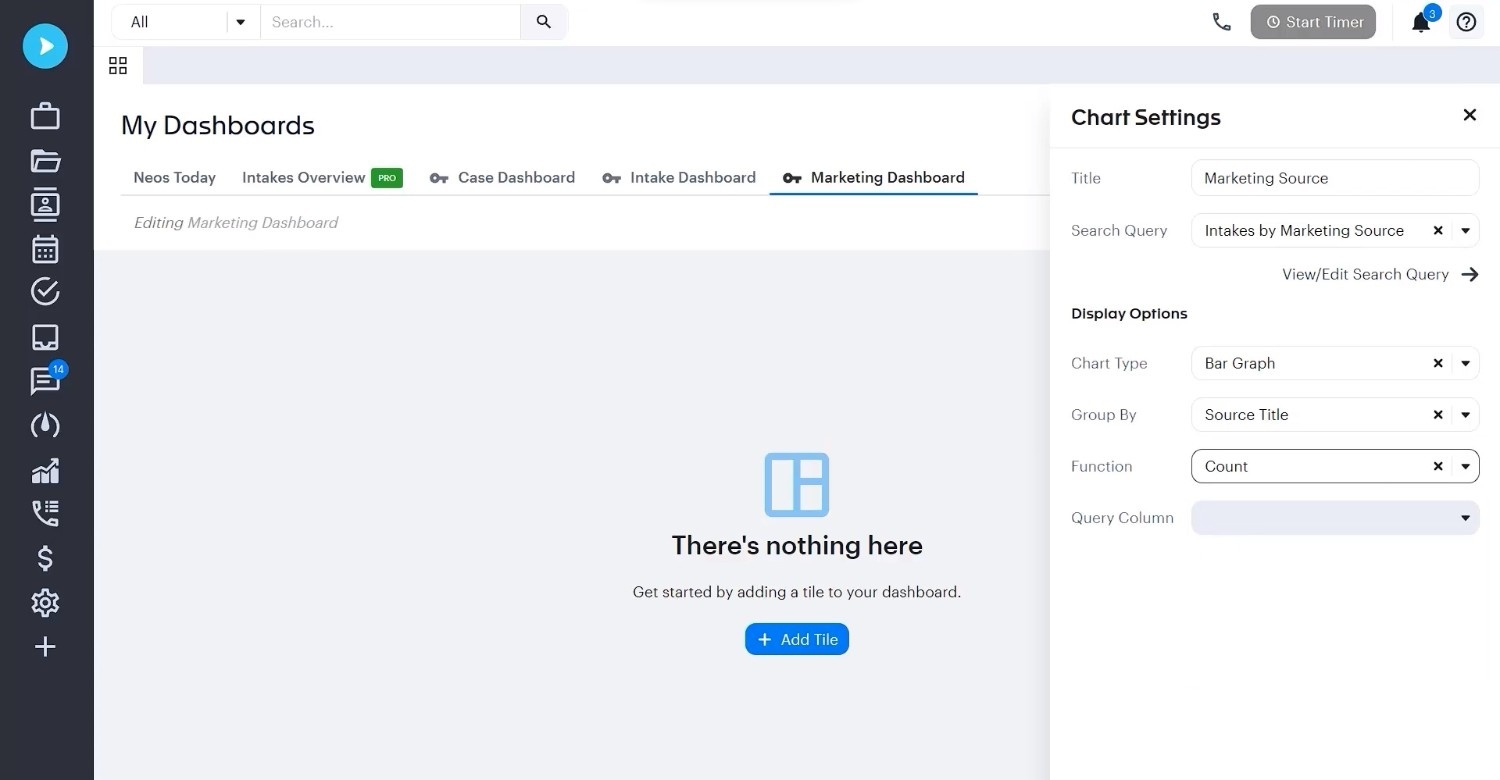Open the notifications bell with 3 alerts
1500x780 pixels.
1421,22
